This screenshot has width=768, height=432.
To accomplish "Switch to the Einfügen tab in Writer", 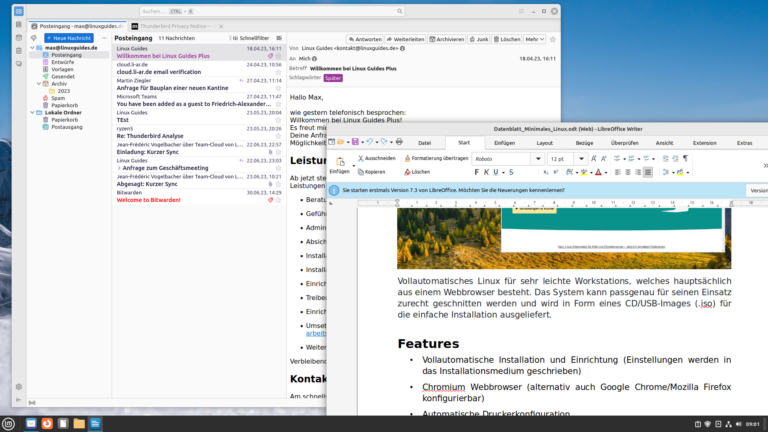I will click(504, 143).
